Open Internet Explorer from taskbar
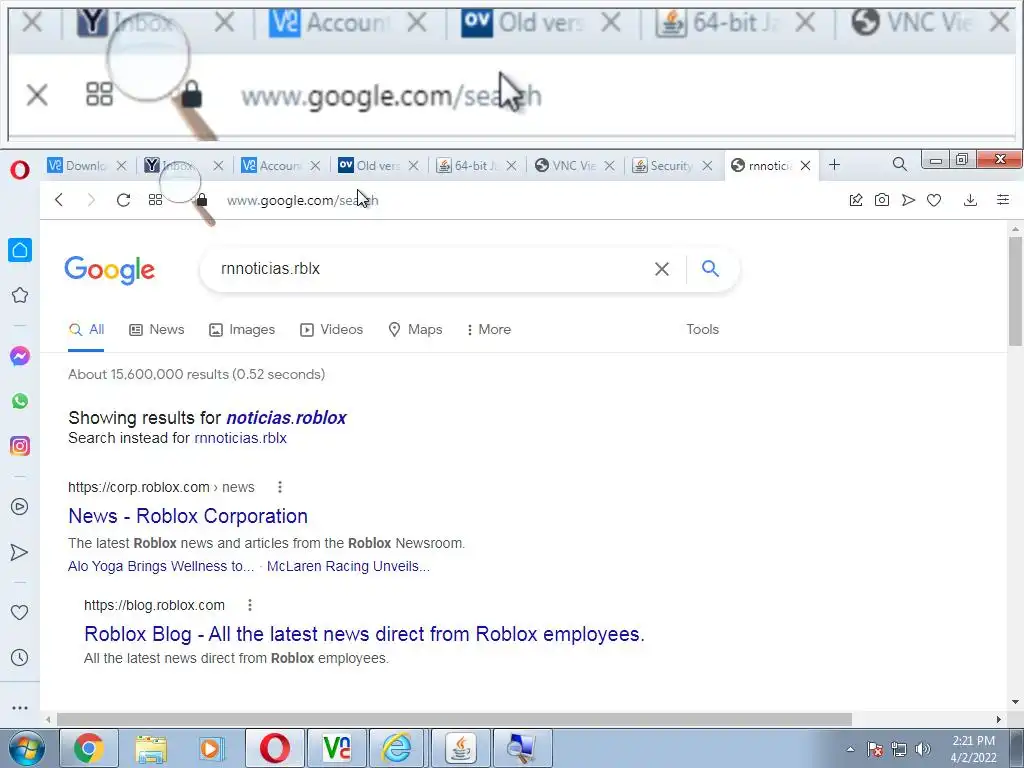This screenshot has height=768, width=1024. tap(397, 748)
